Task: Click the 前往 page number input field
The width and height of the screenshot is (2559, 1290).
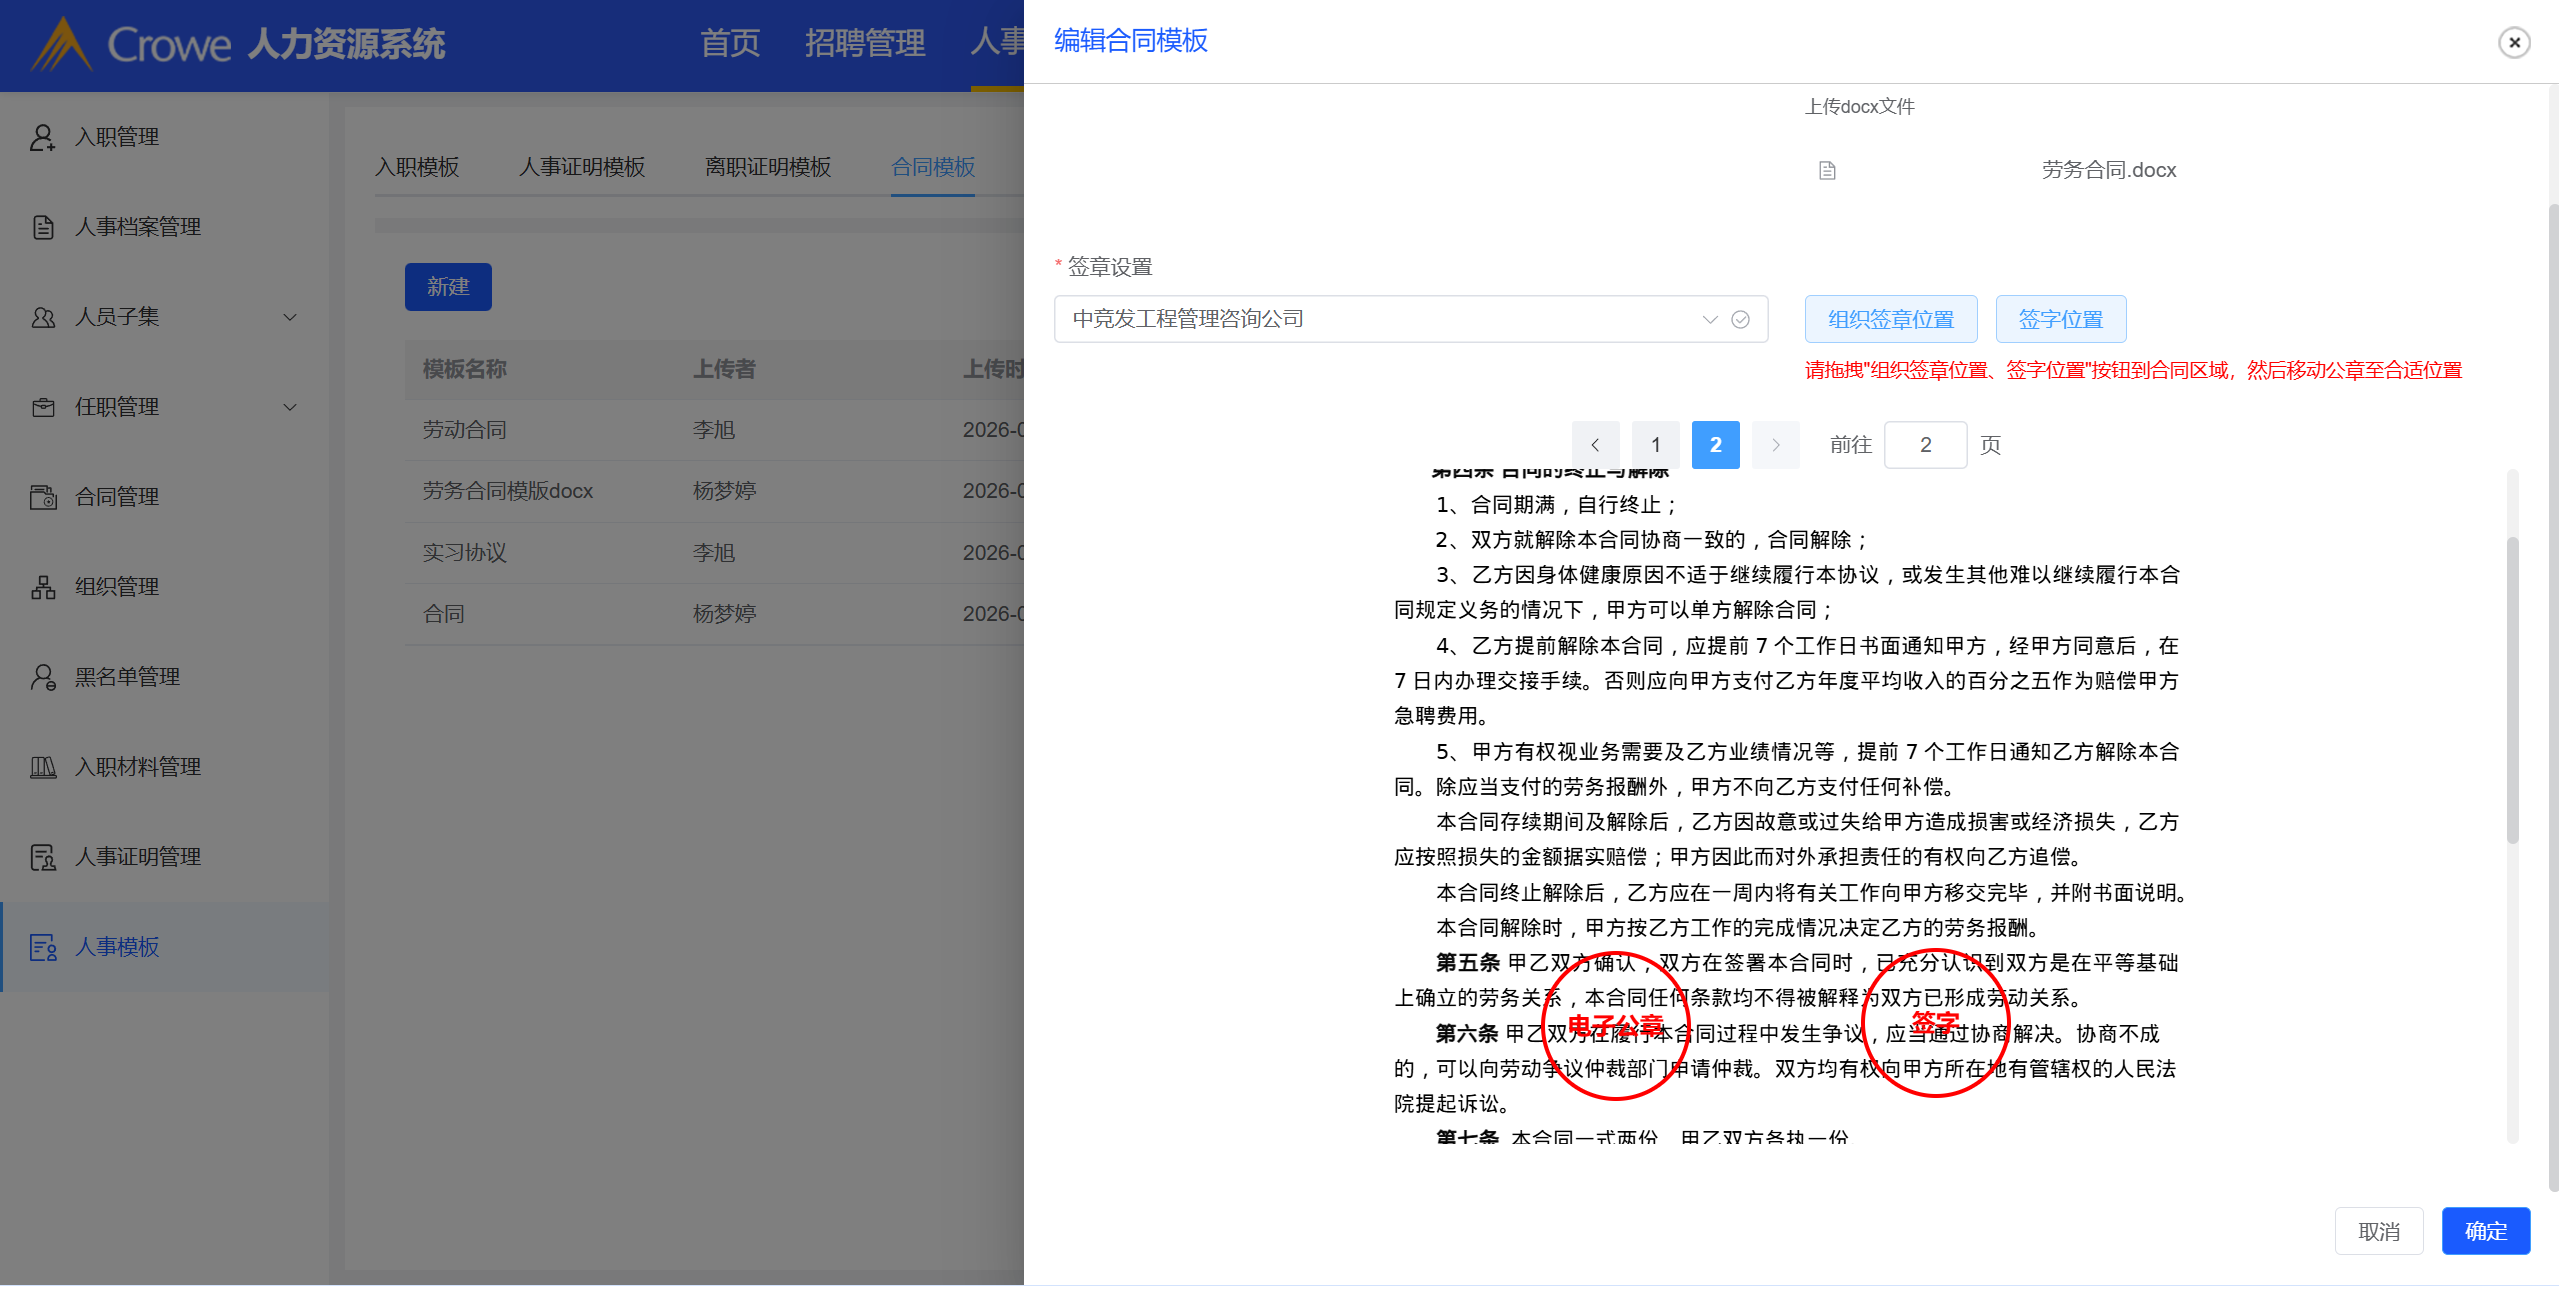Action: tap(1925, 445)
